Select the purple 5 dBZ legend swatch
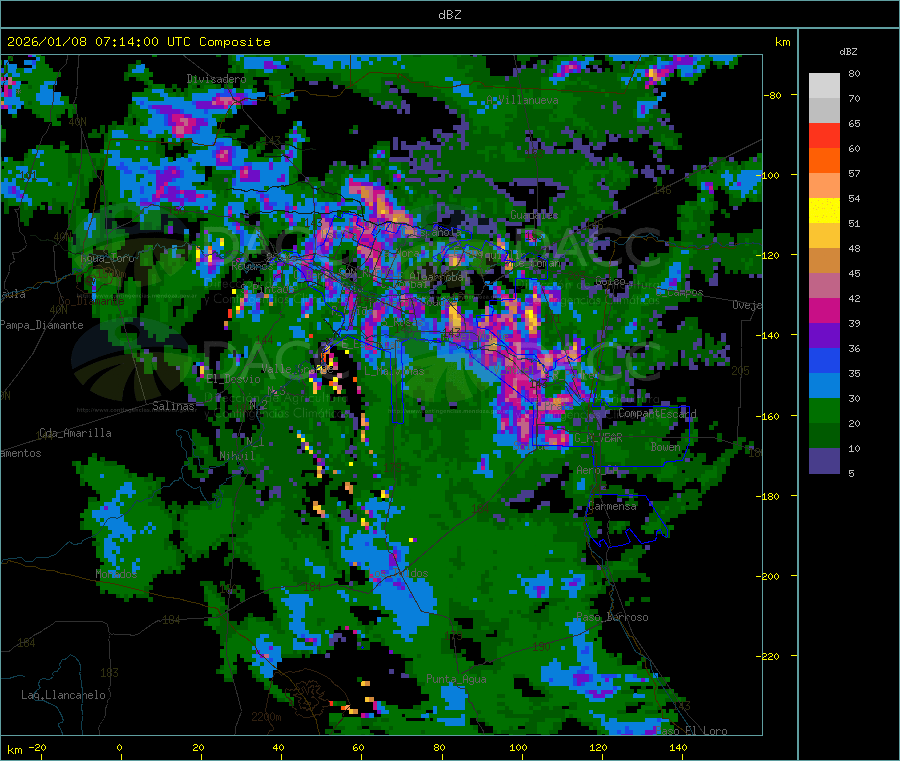The height and width of the screenshot is (761, 900). coord(824,460)
